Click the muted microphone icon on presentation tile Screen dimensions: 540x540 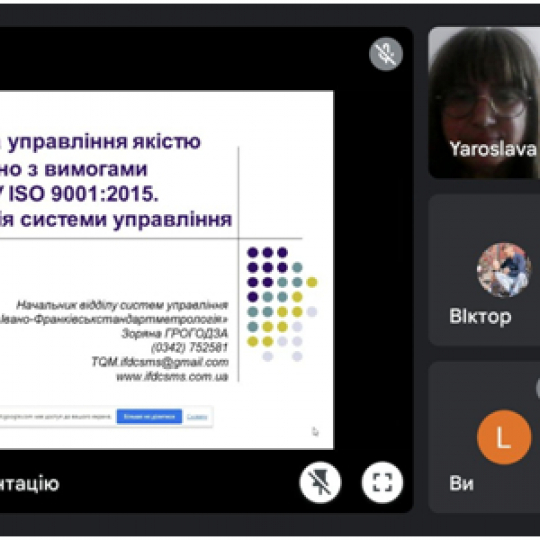pyautogui.click(x=386, y=54)
